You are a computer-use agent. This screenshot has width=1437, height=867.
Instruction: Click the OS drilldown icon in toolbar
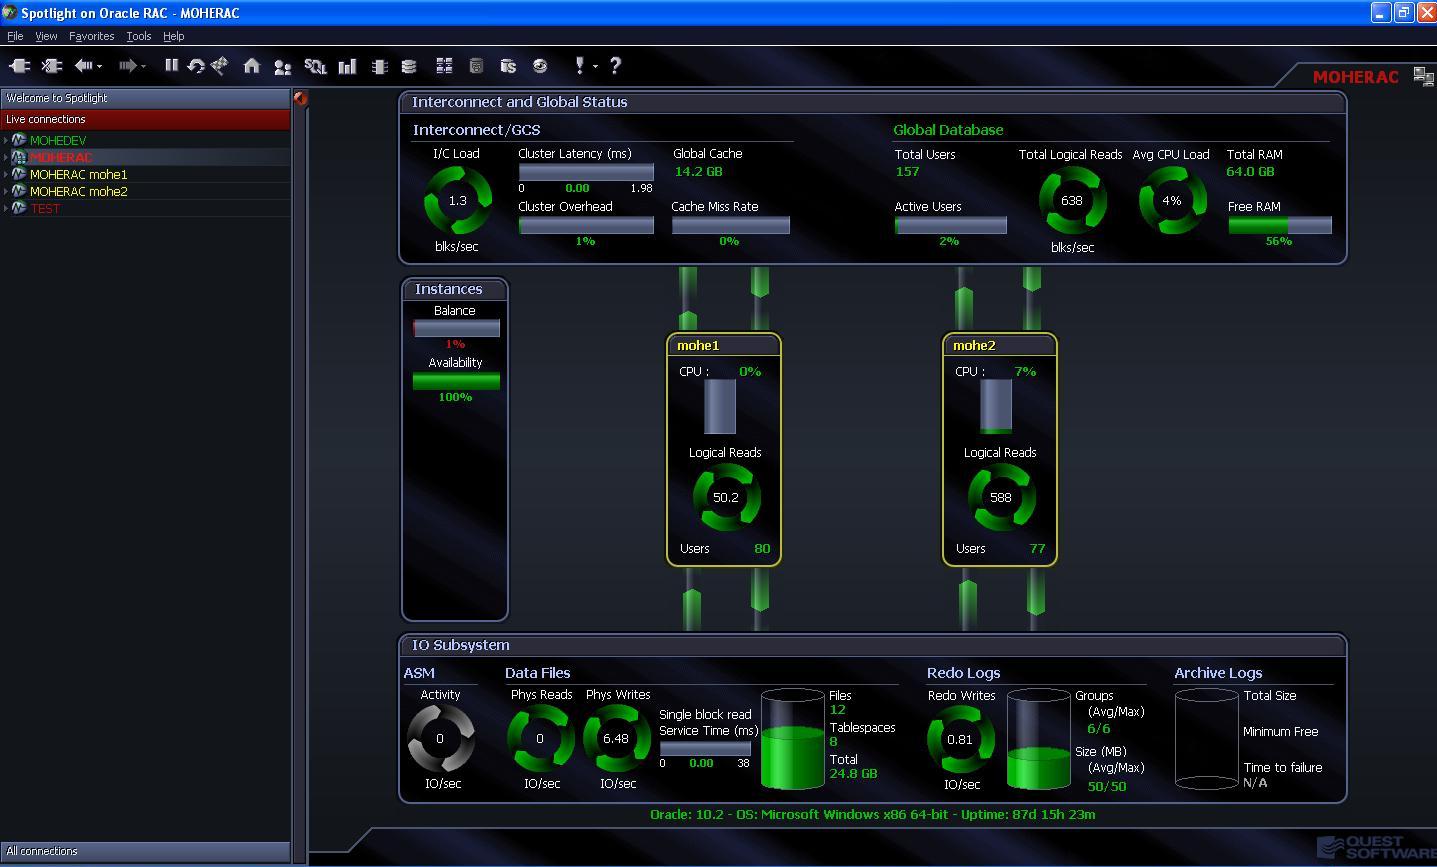(508, 66)
